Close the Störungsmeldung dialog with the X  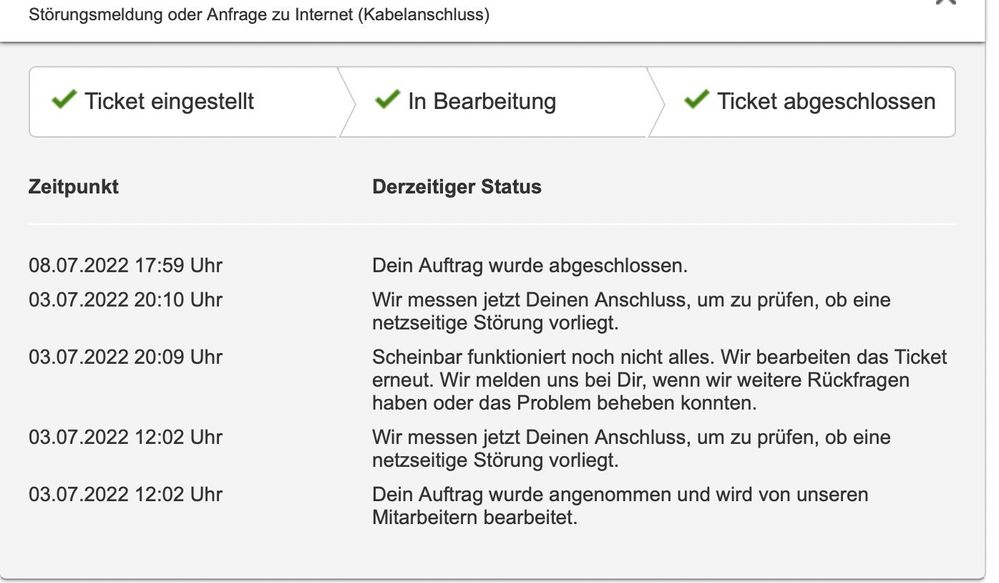pyautogui.click(x=945, y=3)
